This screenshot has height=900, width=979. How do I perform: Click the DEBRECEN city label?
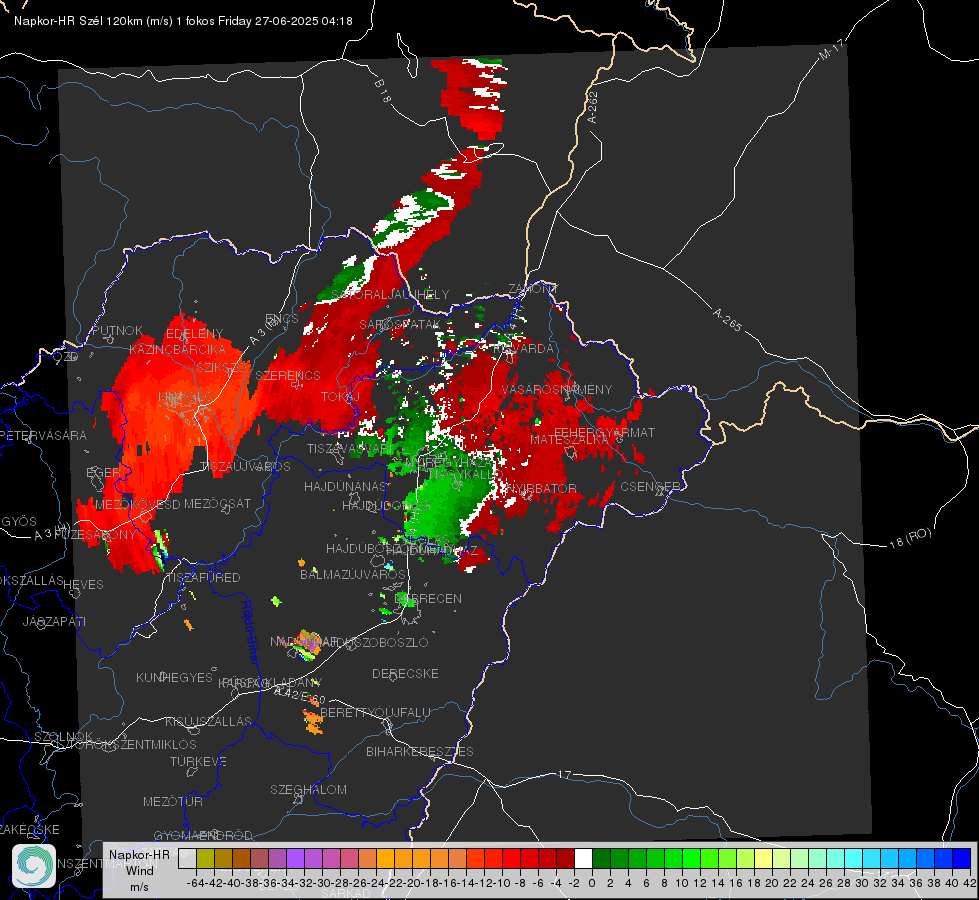pos(429,598)
